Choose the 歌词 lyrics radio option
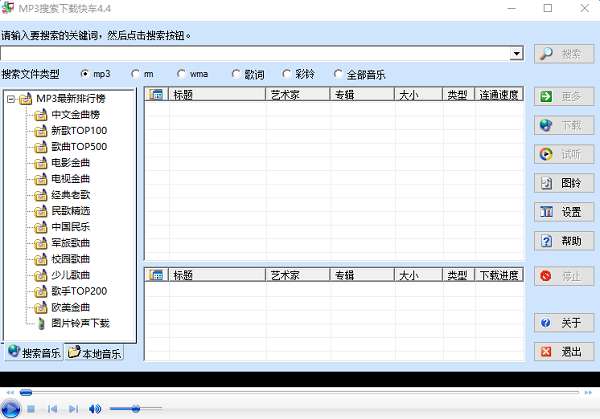Image resolution: width=600 pixels, height=419 pixels. point(236,74)
